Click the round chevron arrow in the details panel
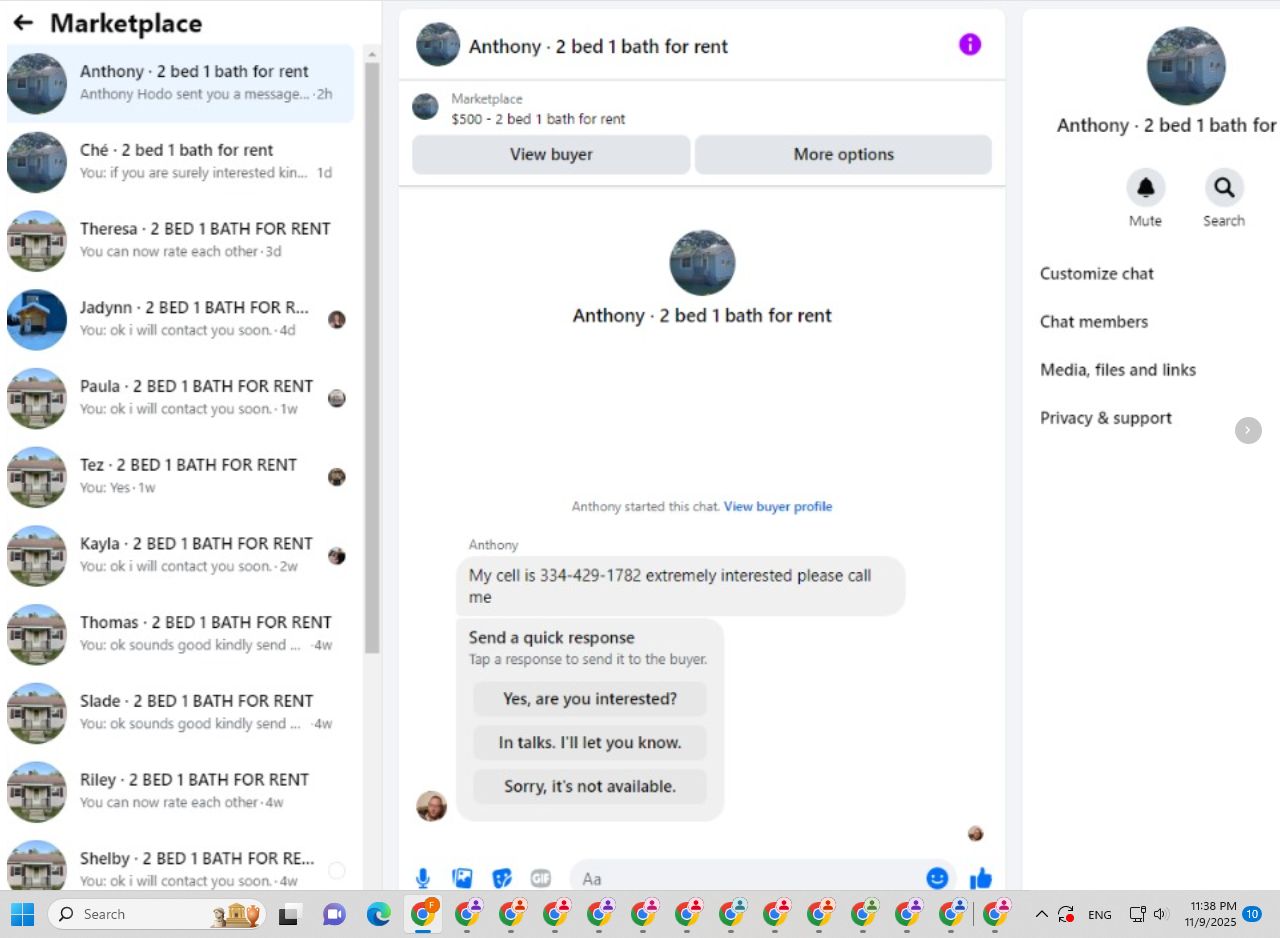This screenshot has height=938, width=1280. (x=1248, y=430)
